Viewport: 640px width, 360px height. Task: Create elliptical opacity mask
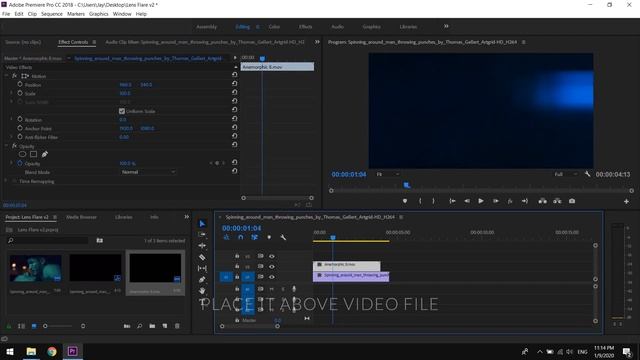coord(22,154)
